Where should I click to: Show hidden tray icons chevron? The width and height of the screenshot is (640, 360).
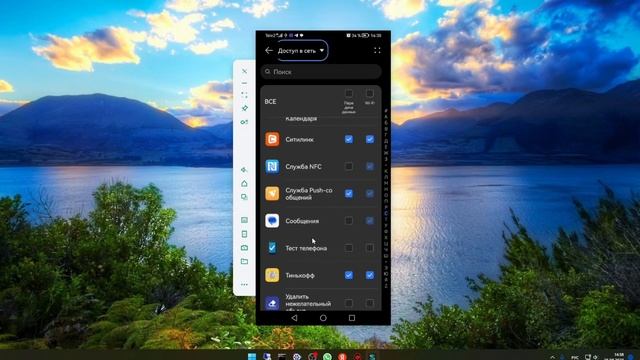pyautogui.click(x=552, y=357)
